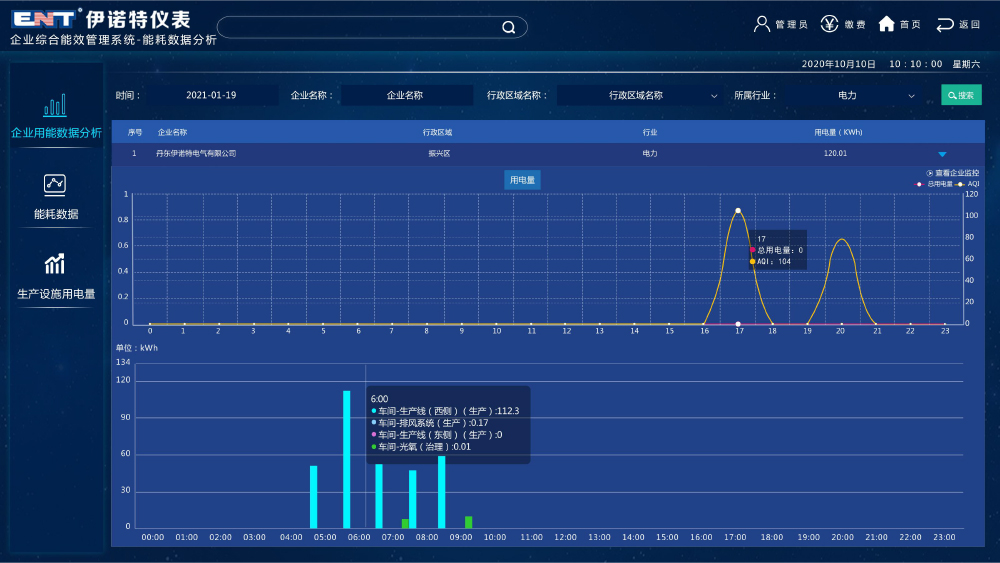Open the 查看企业监控 link
Viewport: 1000px width, 563px height.
tap(953, 173)
